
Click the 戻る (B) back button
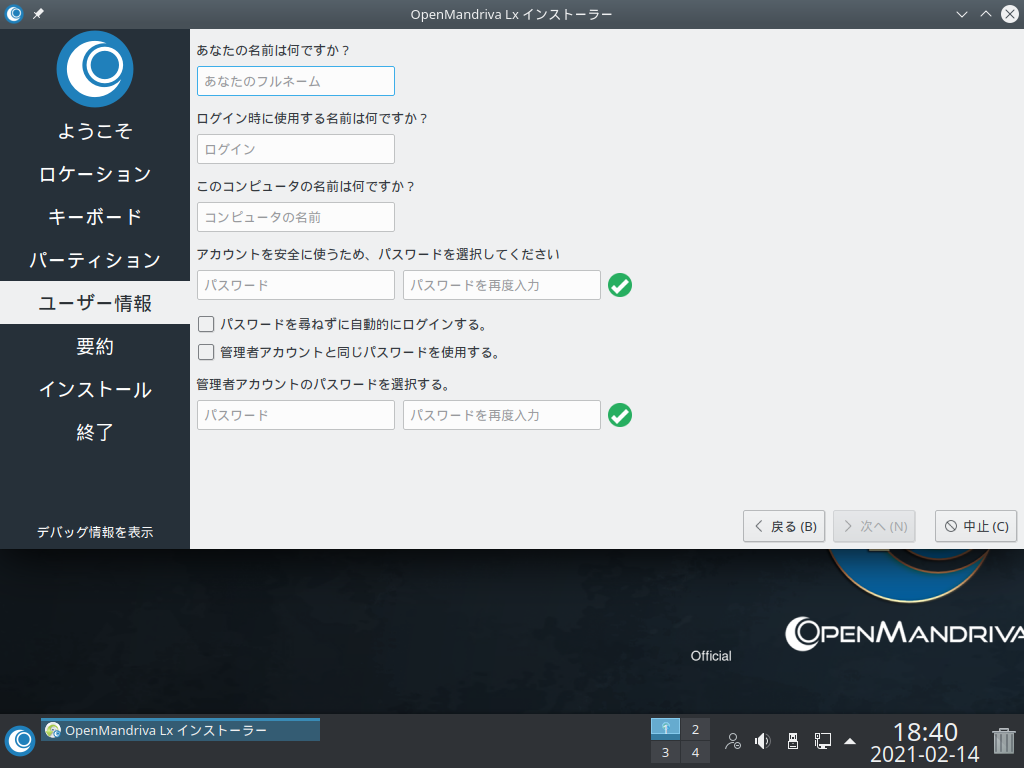(x=784, y=526)
